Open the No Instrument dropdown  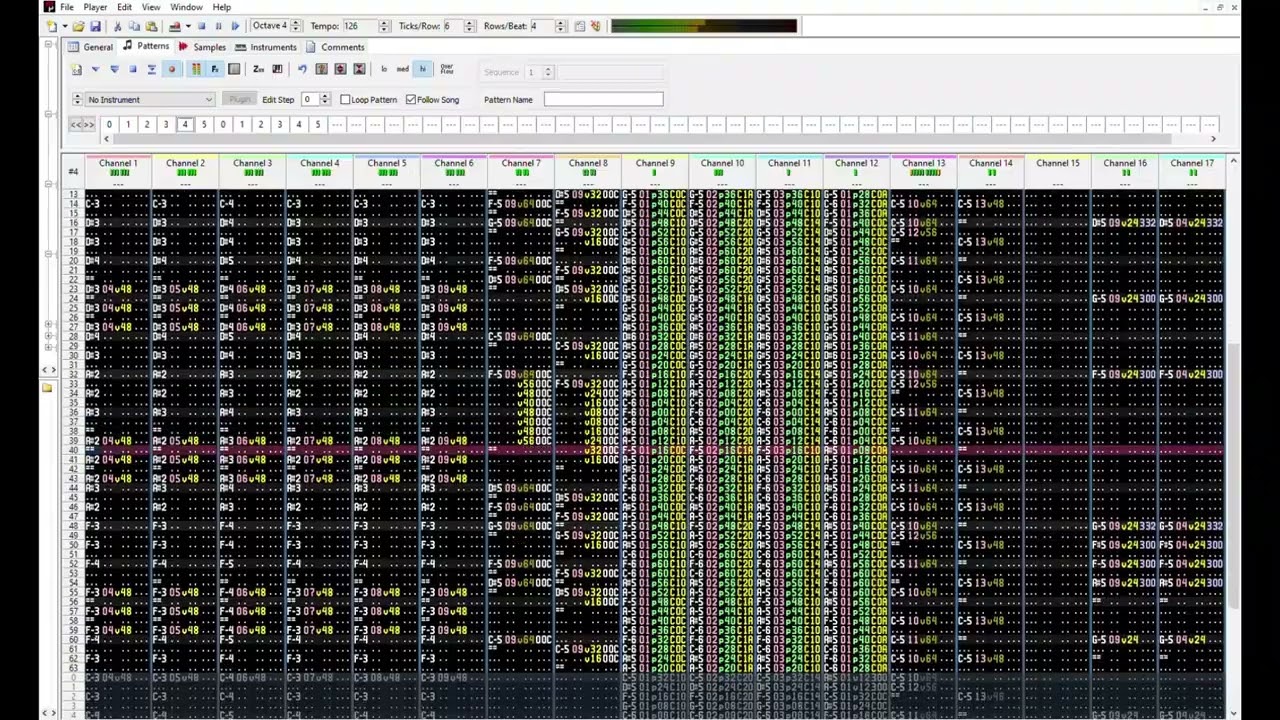click(x=150, y=100)
